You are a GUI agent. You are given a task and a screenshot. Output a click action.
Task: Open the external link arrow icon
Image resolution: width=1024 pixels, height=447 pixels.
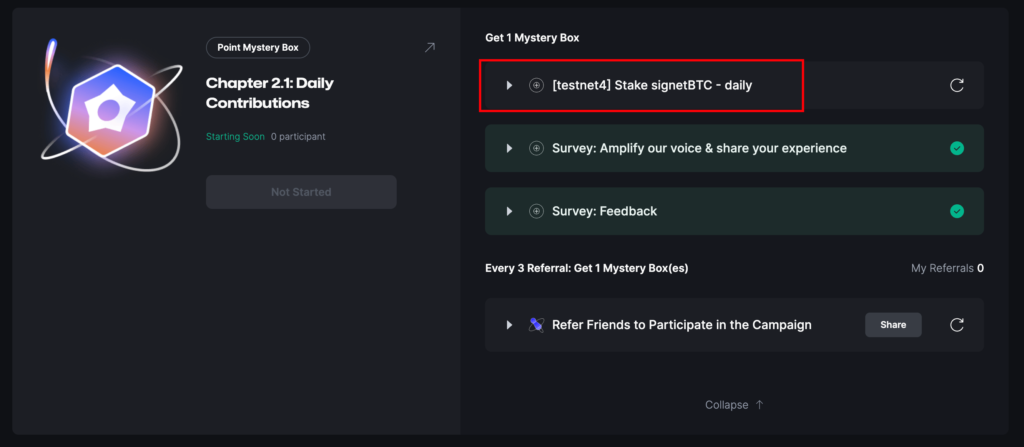point(430,47)
